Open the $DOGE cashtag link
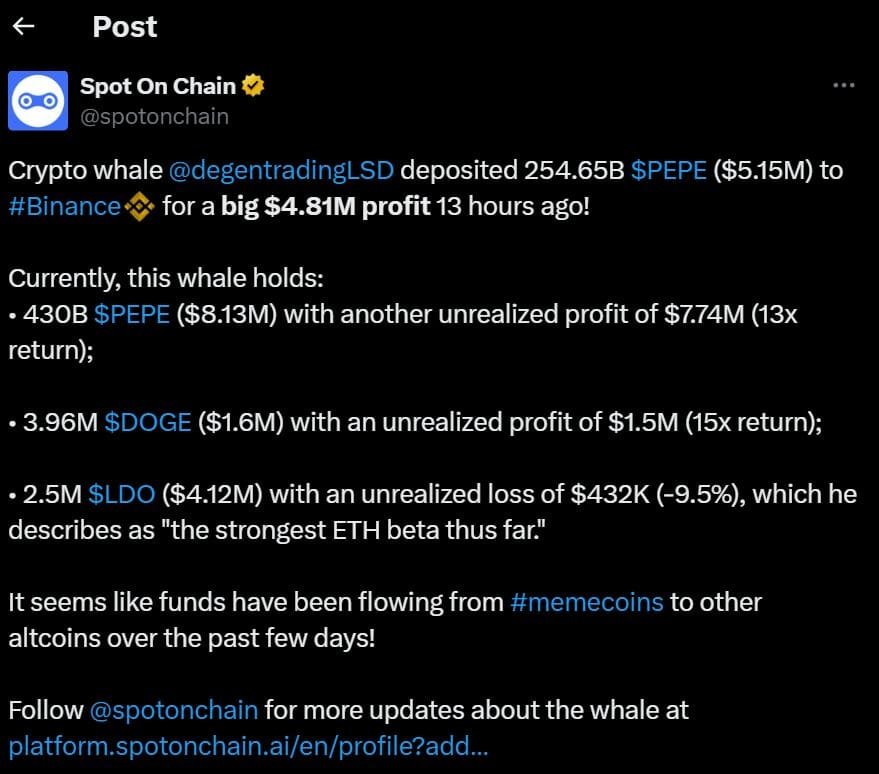Viewport: 879px width, 774px height. point(148,422)
